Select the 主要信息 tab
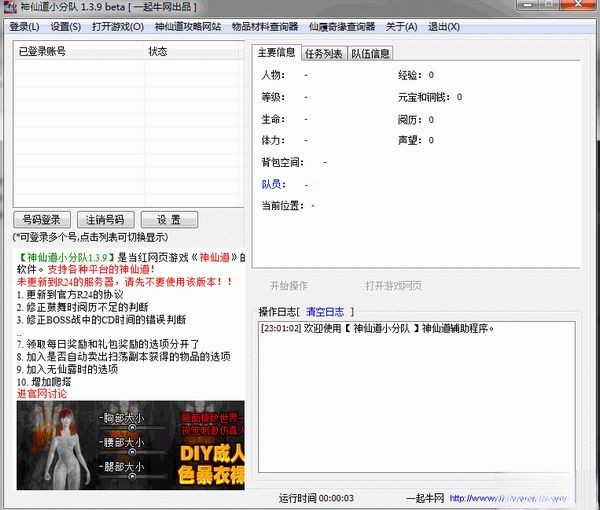The height and width of the screenshot is (510, 600). pos(276,52)
